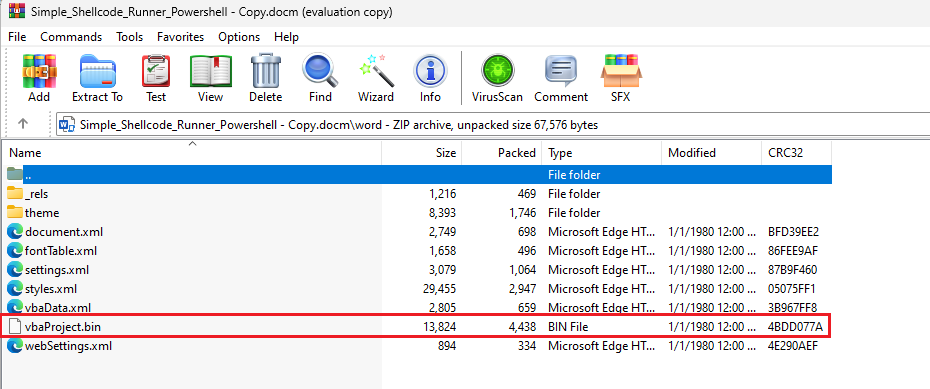Open the View file tool
The height and width of the screenshot is (389, 930).
coord(211,71)
